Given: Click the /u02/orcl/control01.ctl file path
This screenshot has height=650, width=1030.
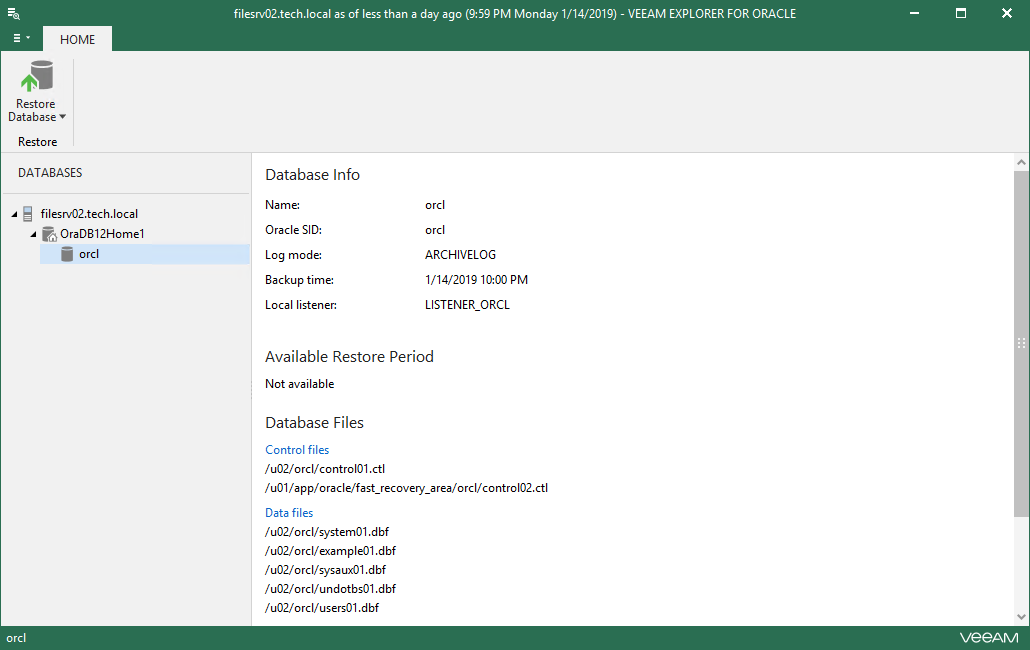Looking at the screenshot, I should coord(325,469).
